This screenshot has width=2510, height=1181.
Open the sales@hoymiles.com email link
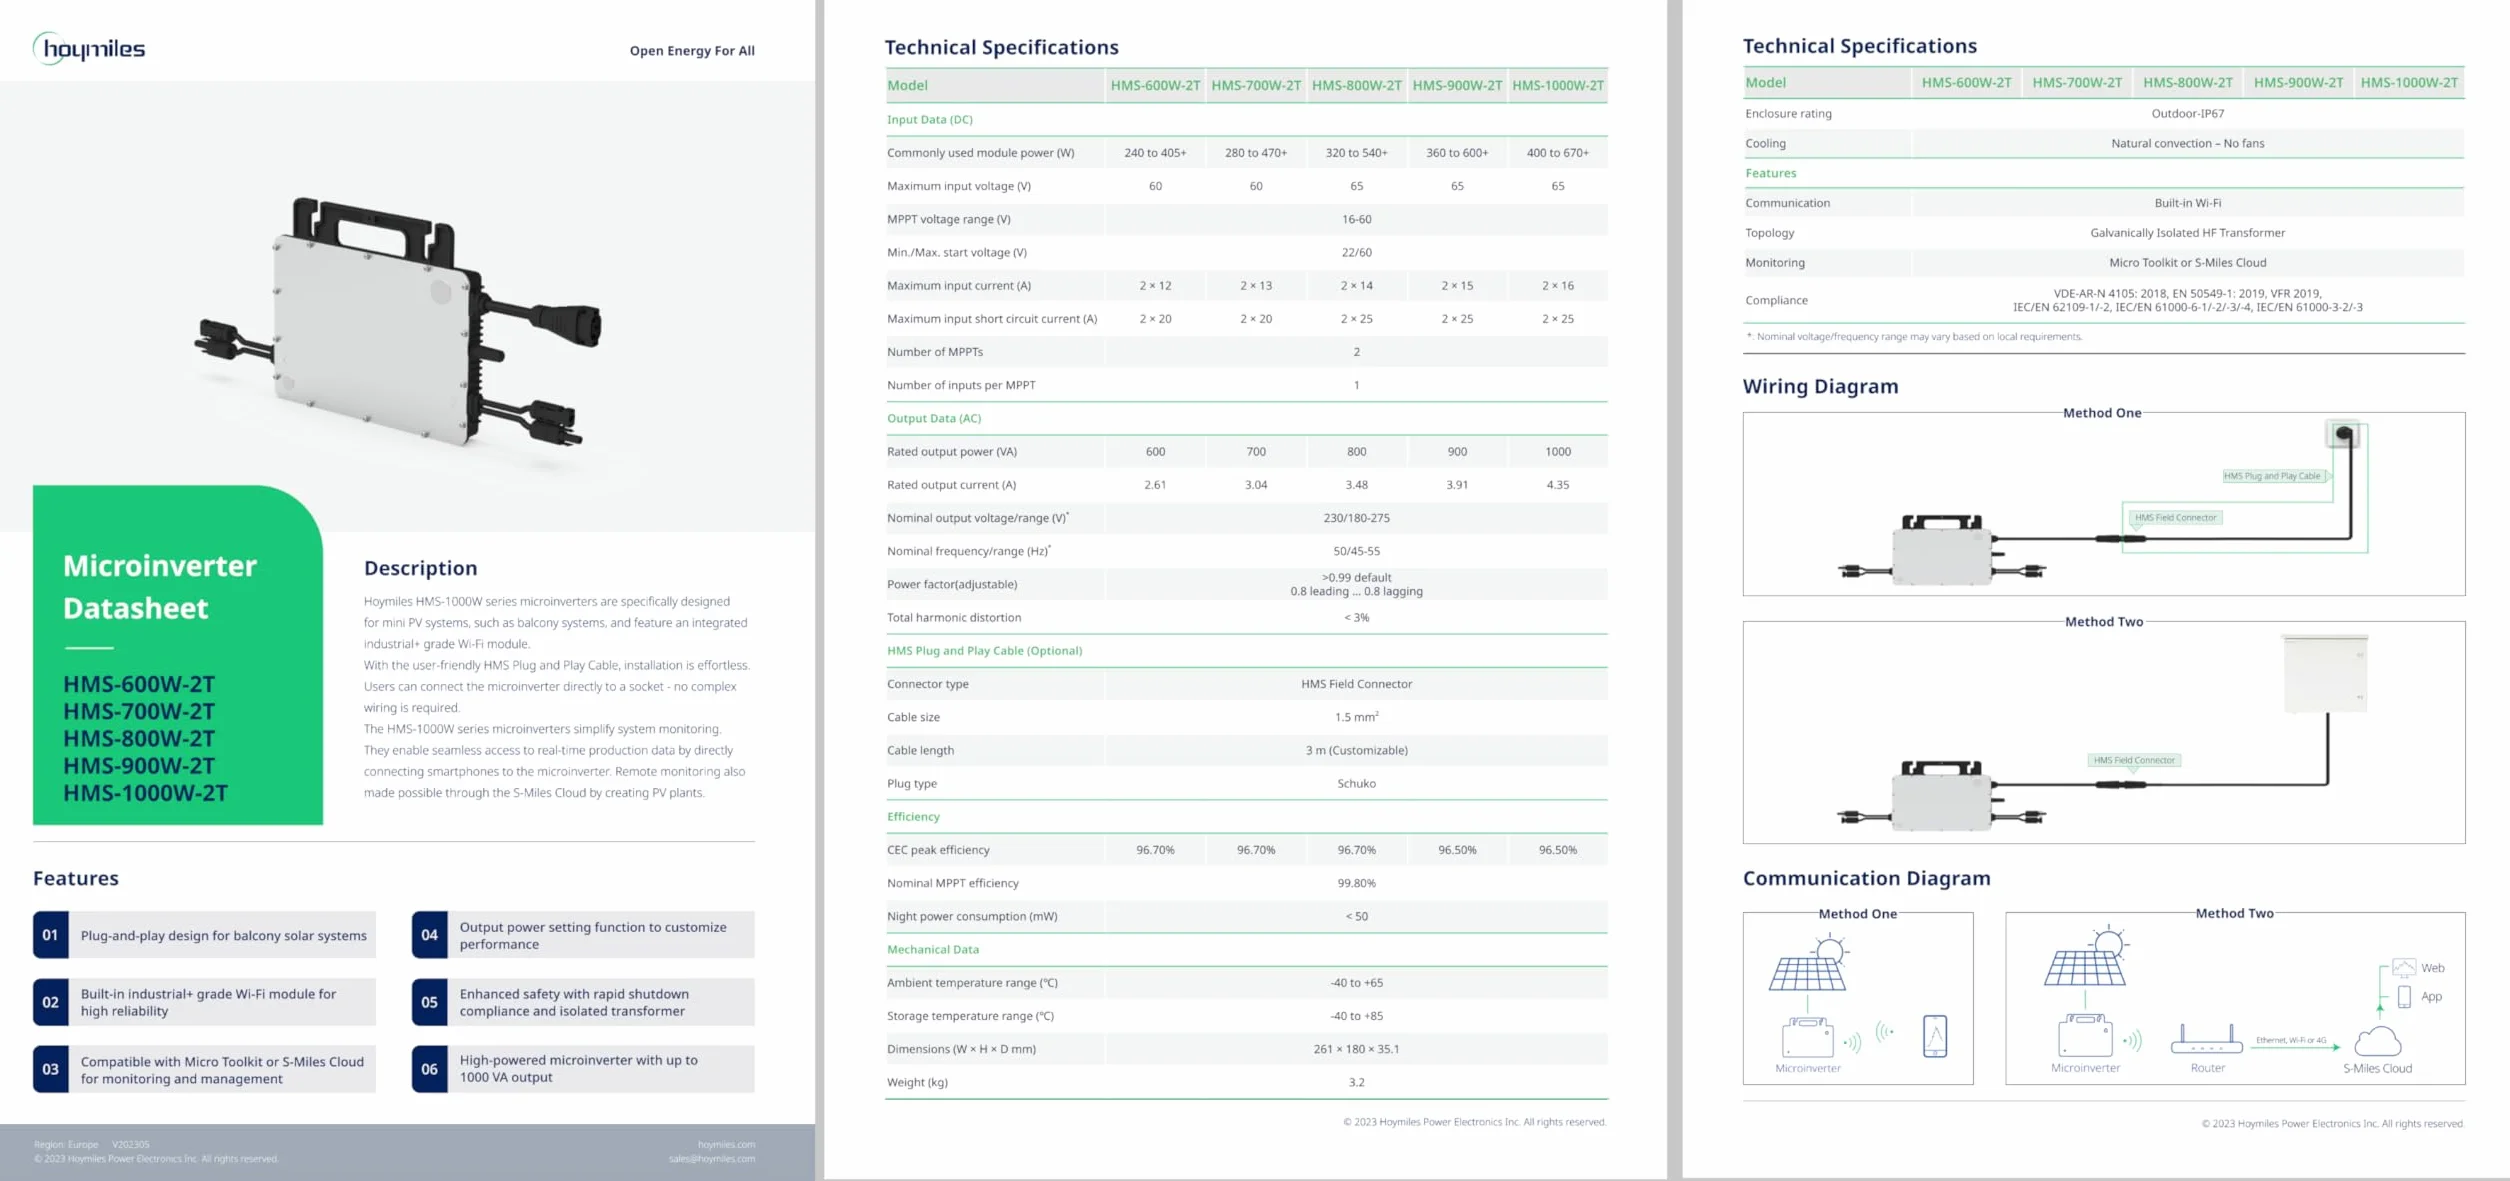[712, 1159]
